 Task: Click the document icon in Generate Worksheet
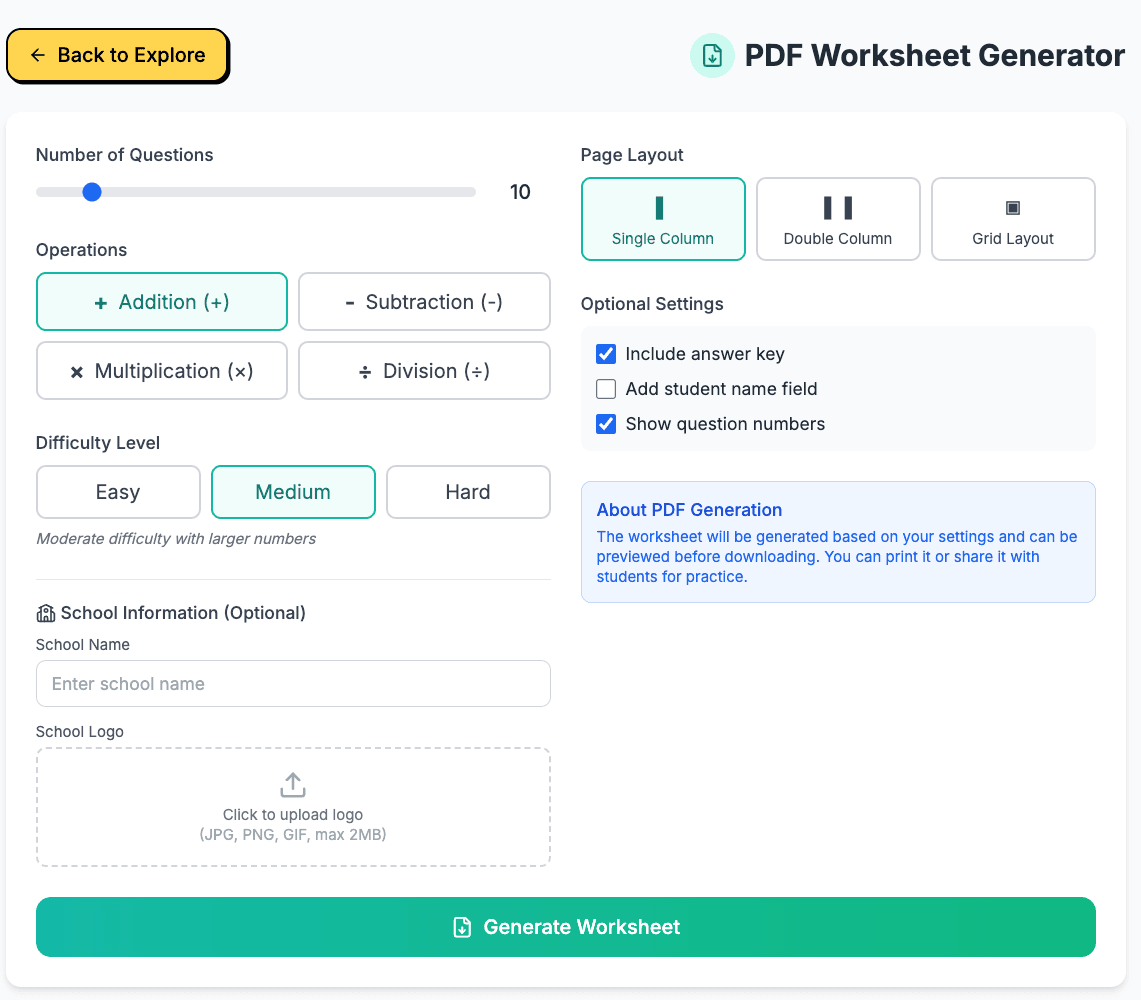coord(462,927)
